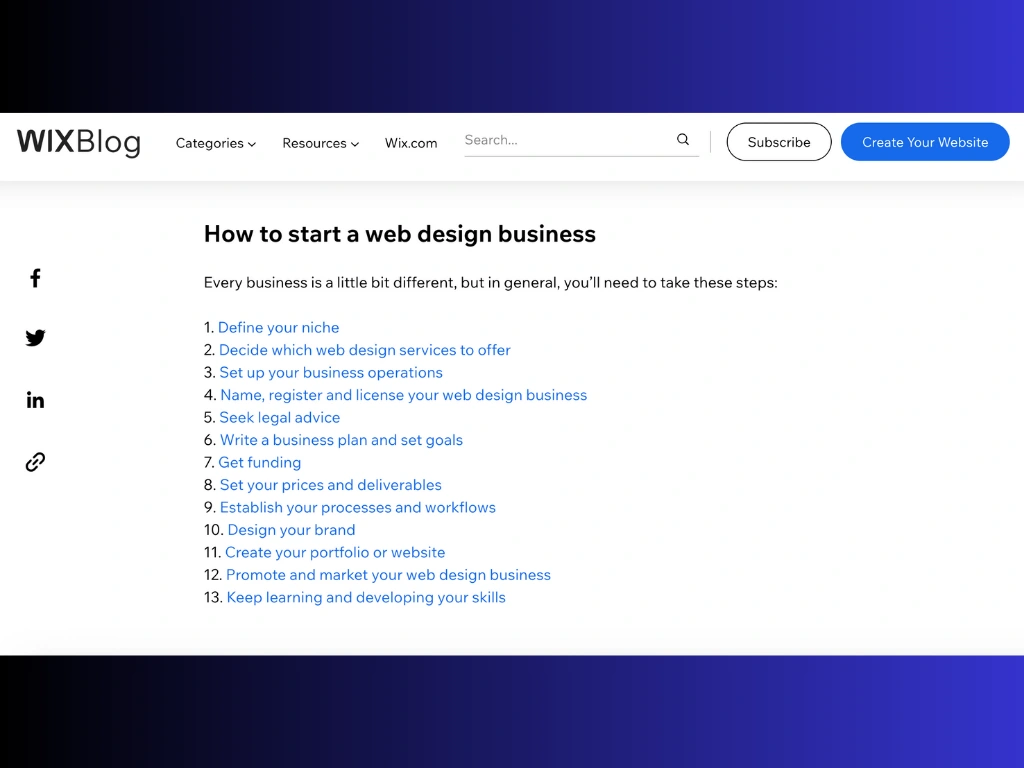
Task: Open the 'Get funding' link
Action: [x=259, y=462]
